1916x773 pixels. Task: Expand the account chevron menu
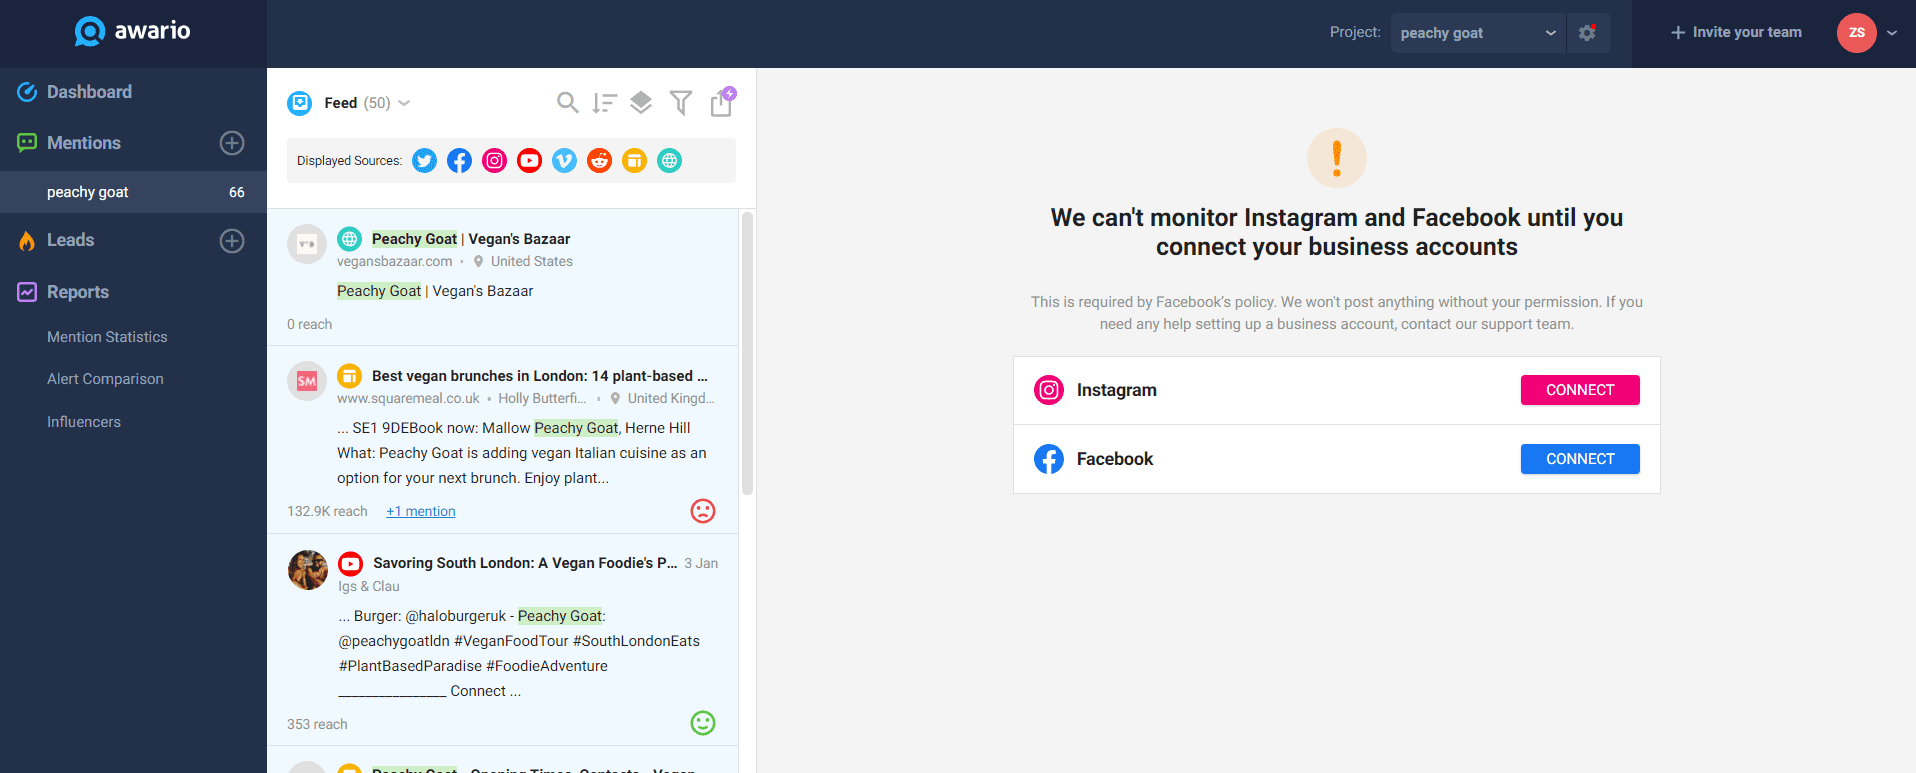[1892, 33]
